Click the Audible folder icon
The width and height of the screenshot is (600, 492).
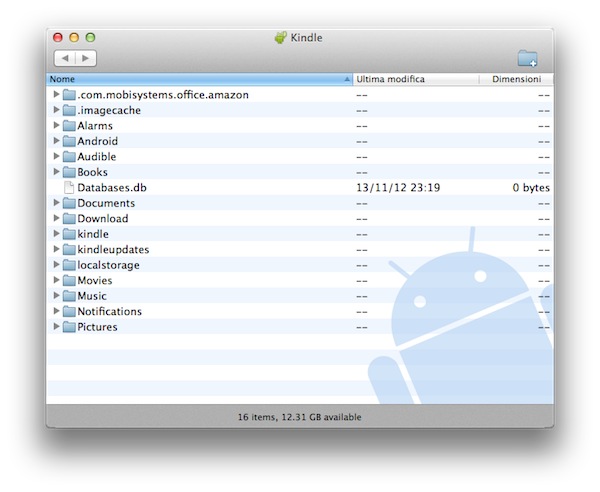(69, 157)
